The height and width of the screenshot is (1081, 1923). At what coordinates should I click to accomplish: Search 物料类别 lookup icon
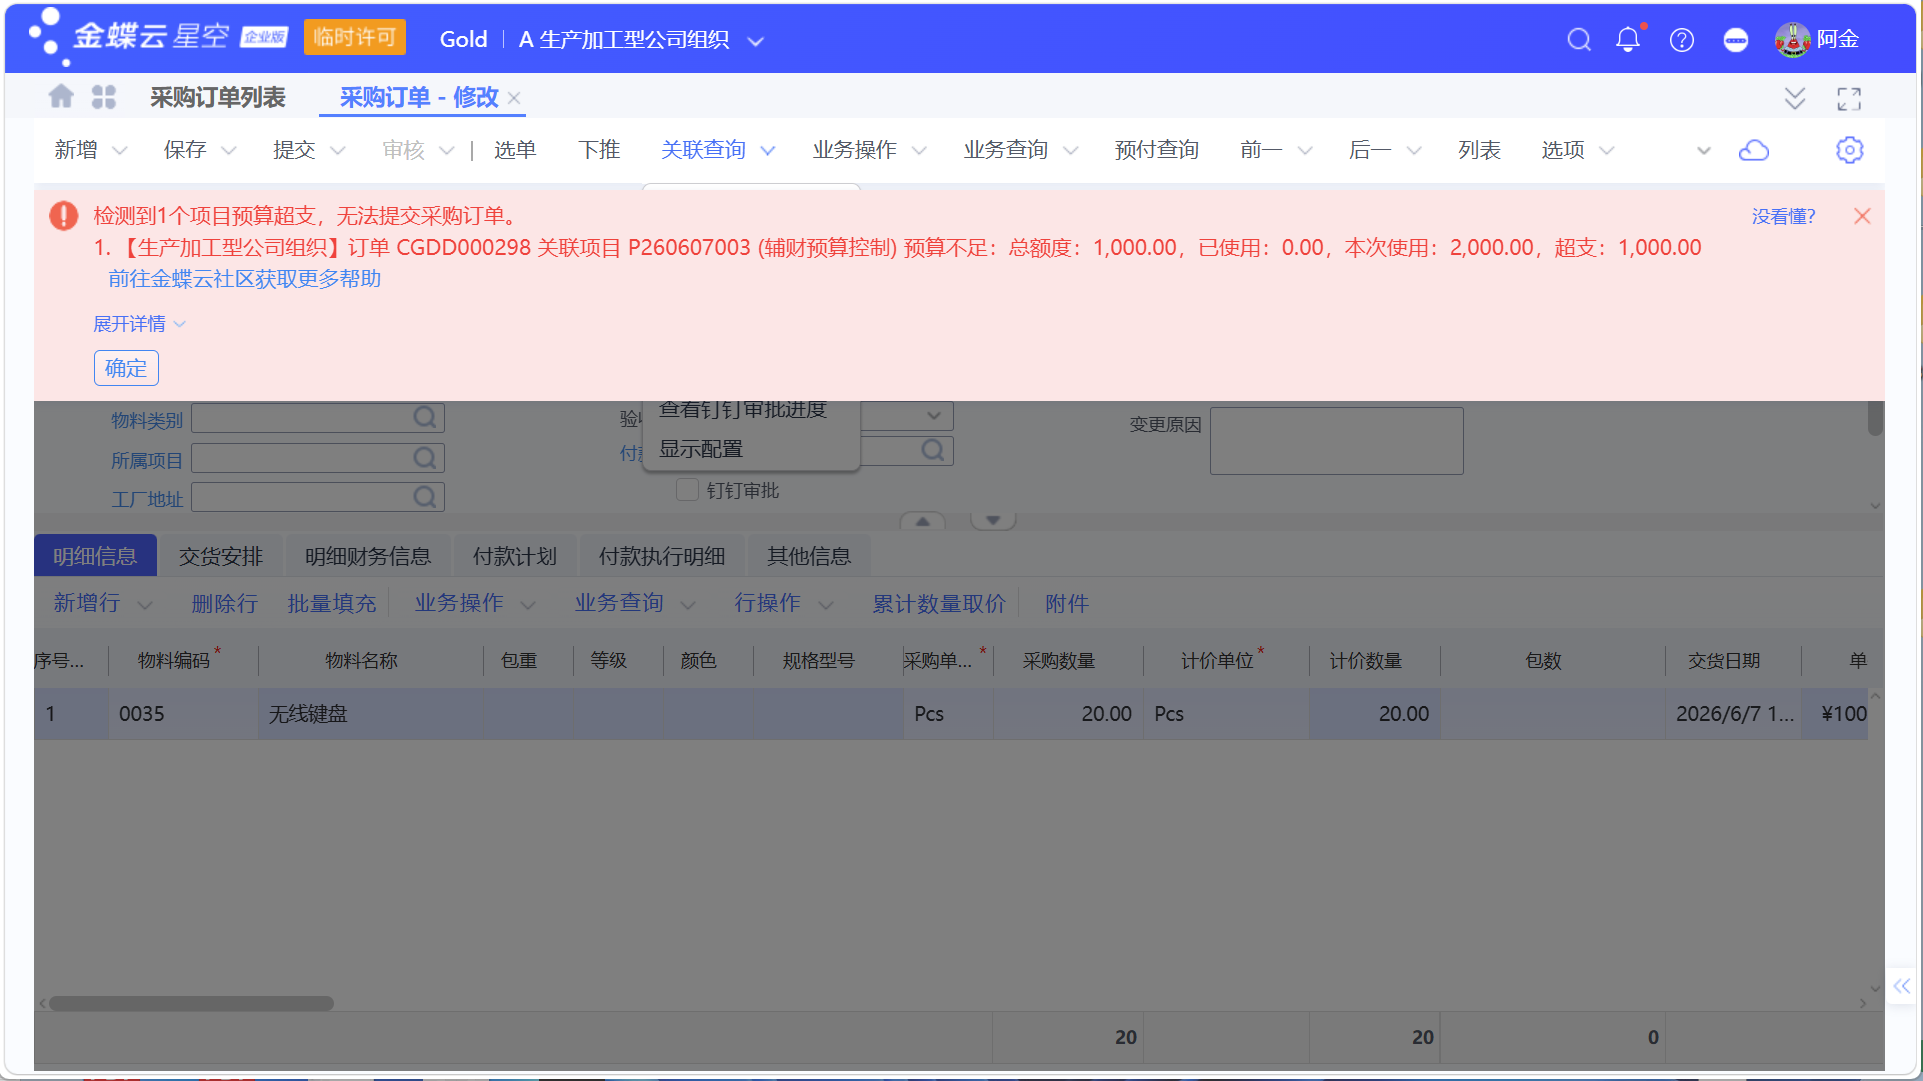425,418
